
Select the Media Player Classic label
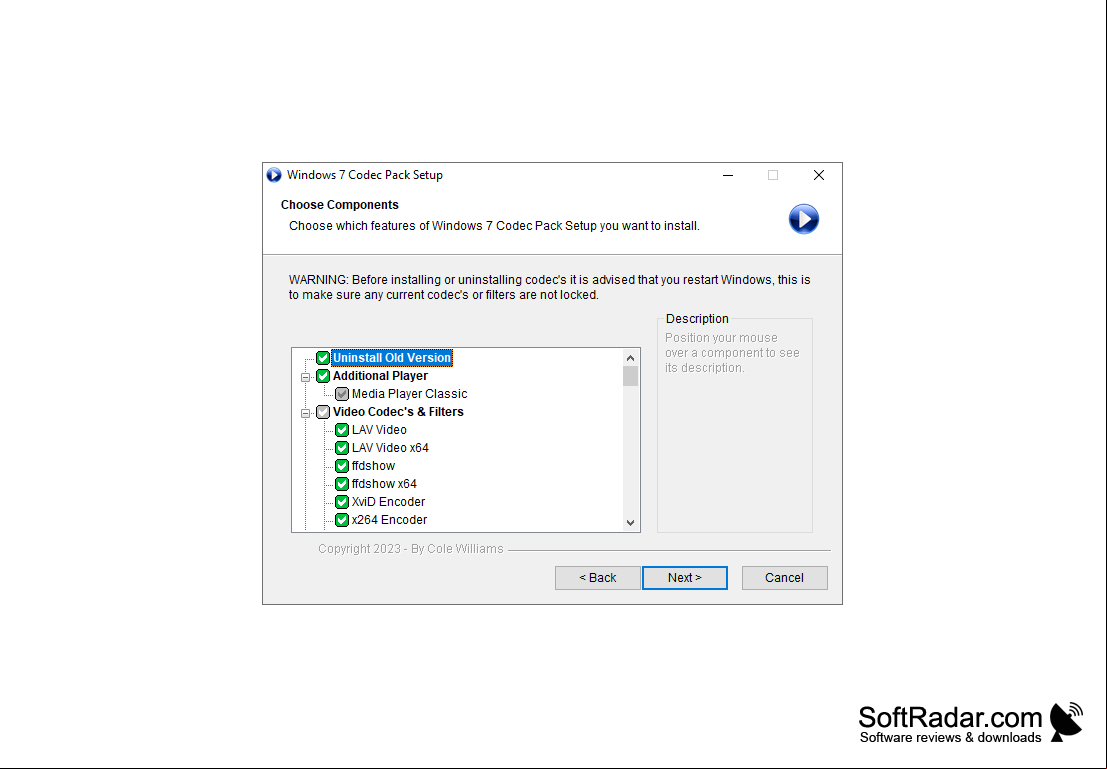pyautogui.click(x=409, y=394)
